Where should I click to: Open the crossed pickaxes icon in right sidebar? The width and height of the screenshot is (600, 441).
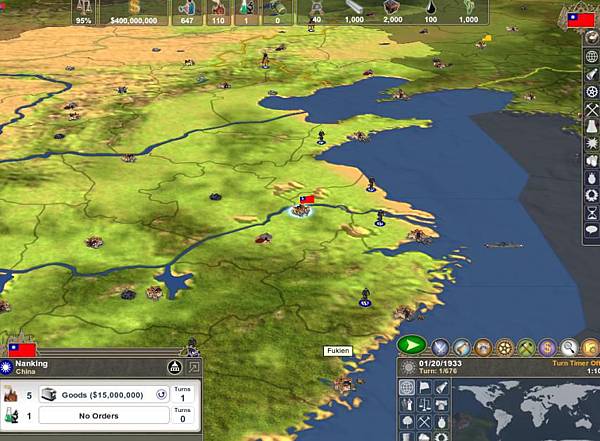pyautogui.click(x=592, y=110)
